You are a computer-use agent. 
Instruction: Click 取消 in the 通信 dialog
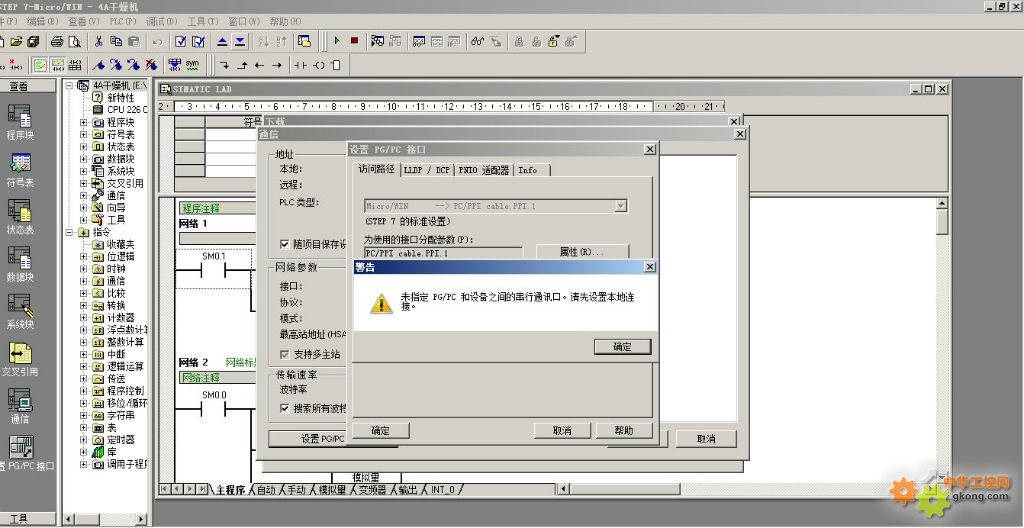coord(706,438)
